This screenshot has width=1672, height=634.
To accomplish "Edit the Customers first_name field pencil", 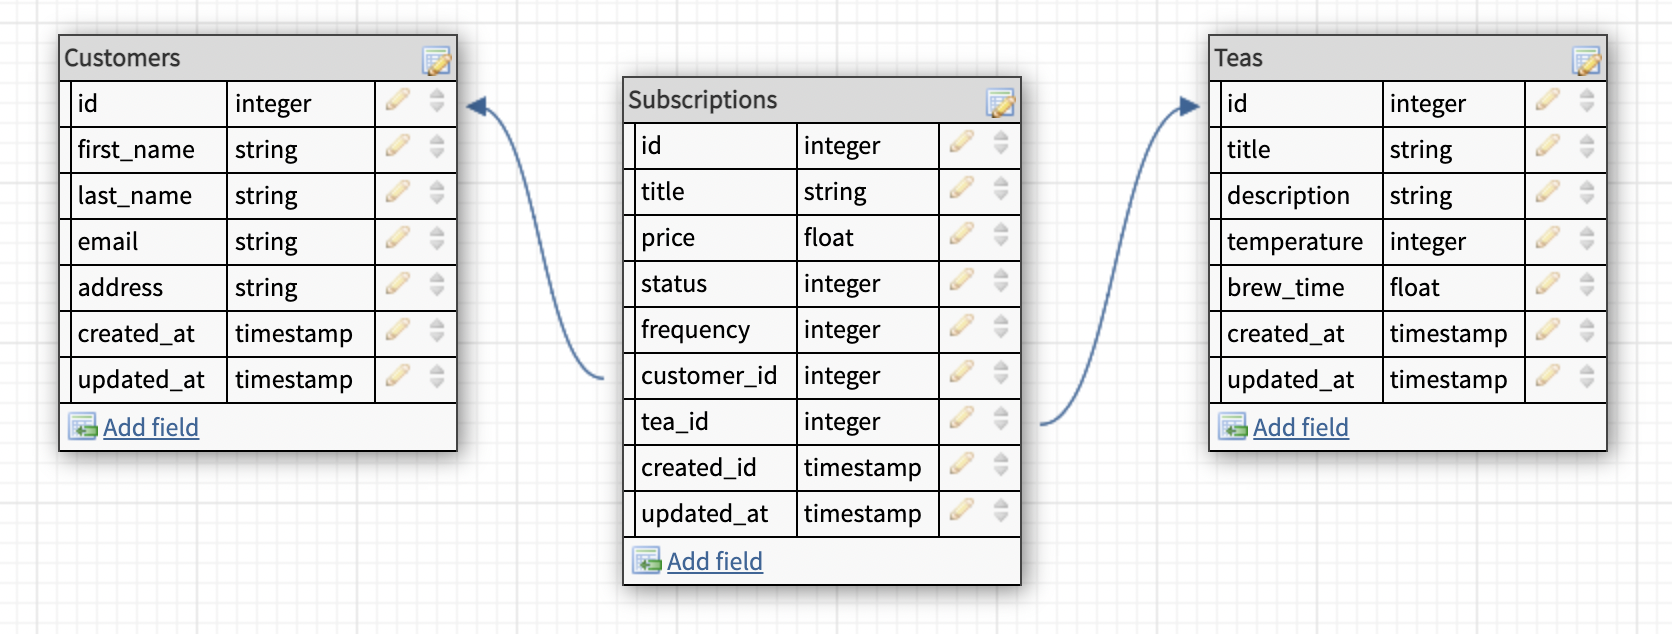I will 398,146.
